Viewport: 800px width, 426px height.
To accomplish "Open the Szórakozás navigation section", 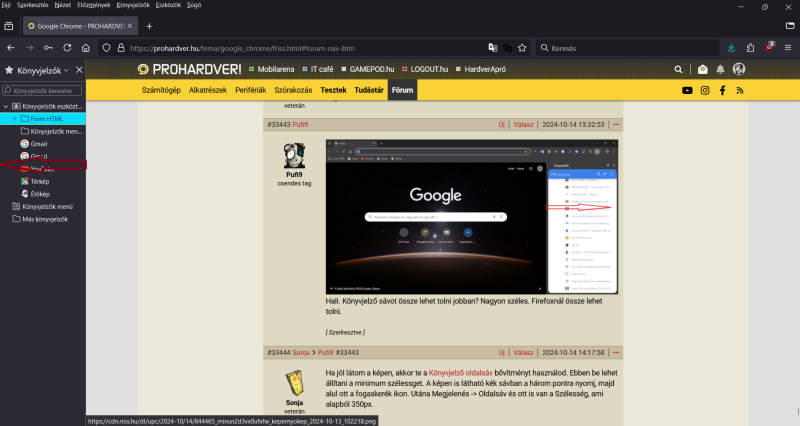I will click(x=293, y=90).
